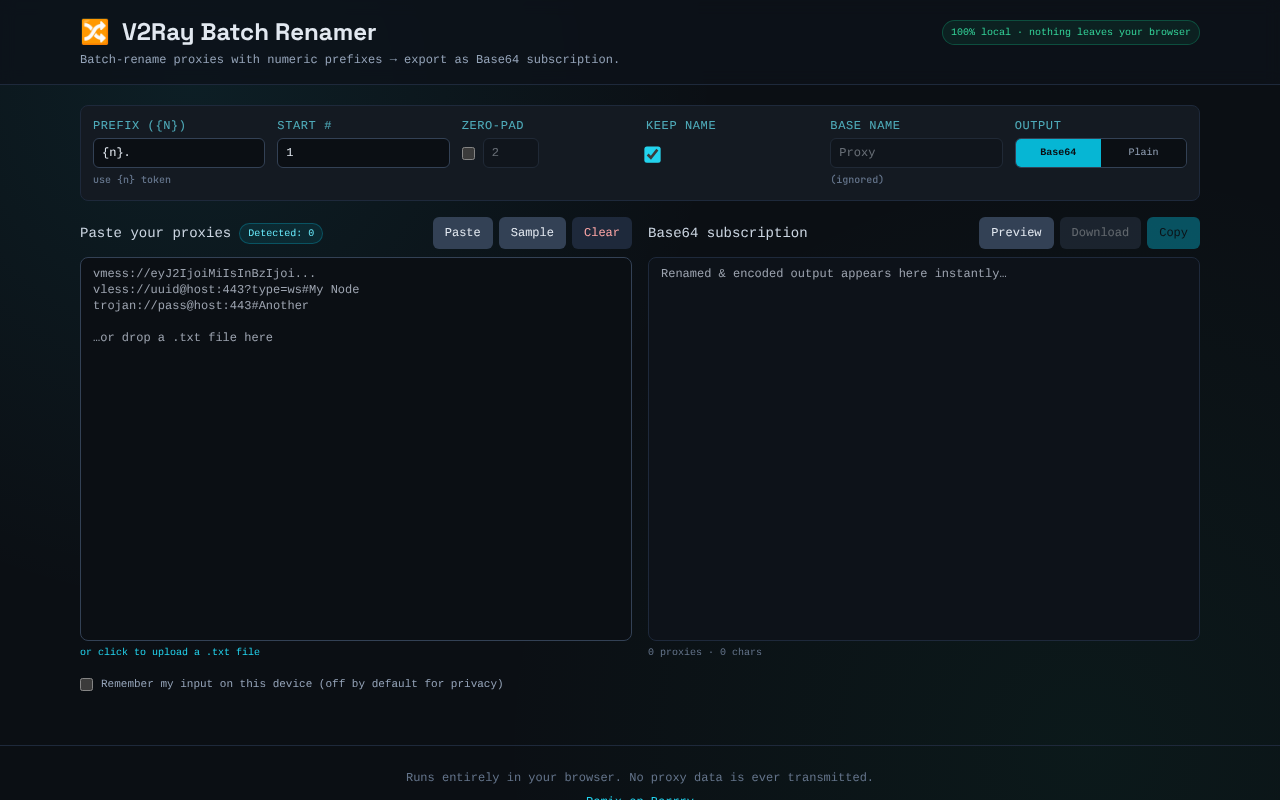Load the Sample proxies
Image resolution: width=1280 pixels, height=800 pixels.
pos(532,233)
